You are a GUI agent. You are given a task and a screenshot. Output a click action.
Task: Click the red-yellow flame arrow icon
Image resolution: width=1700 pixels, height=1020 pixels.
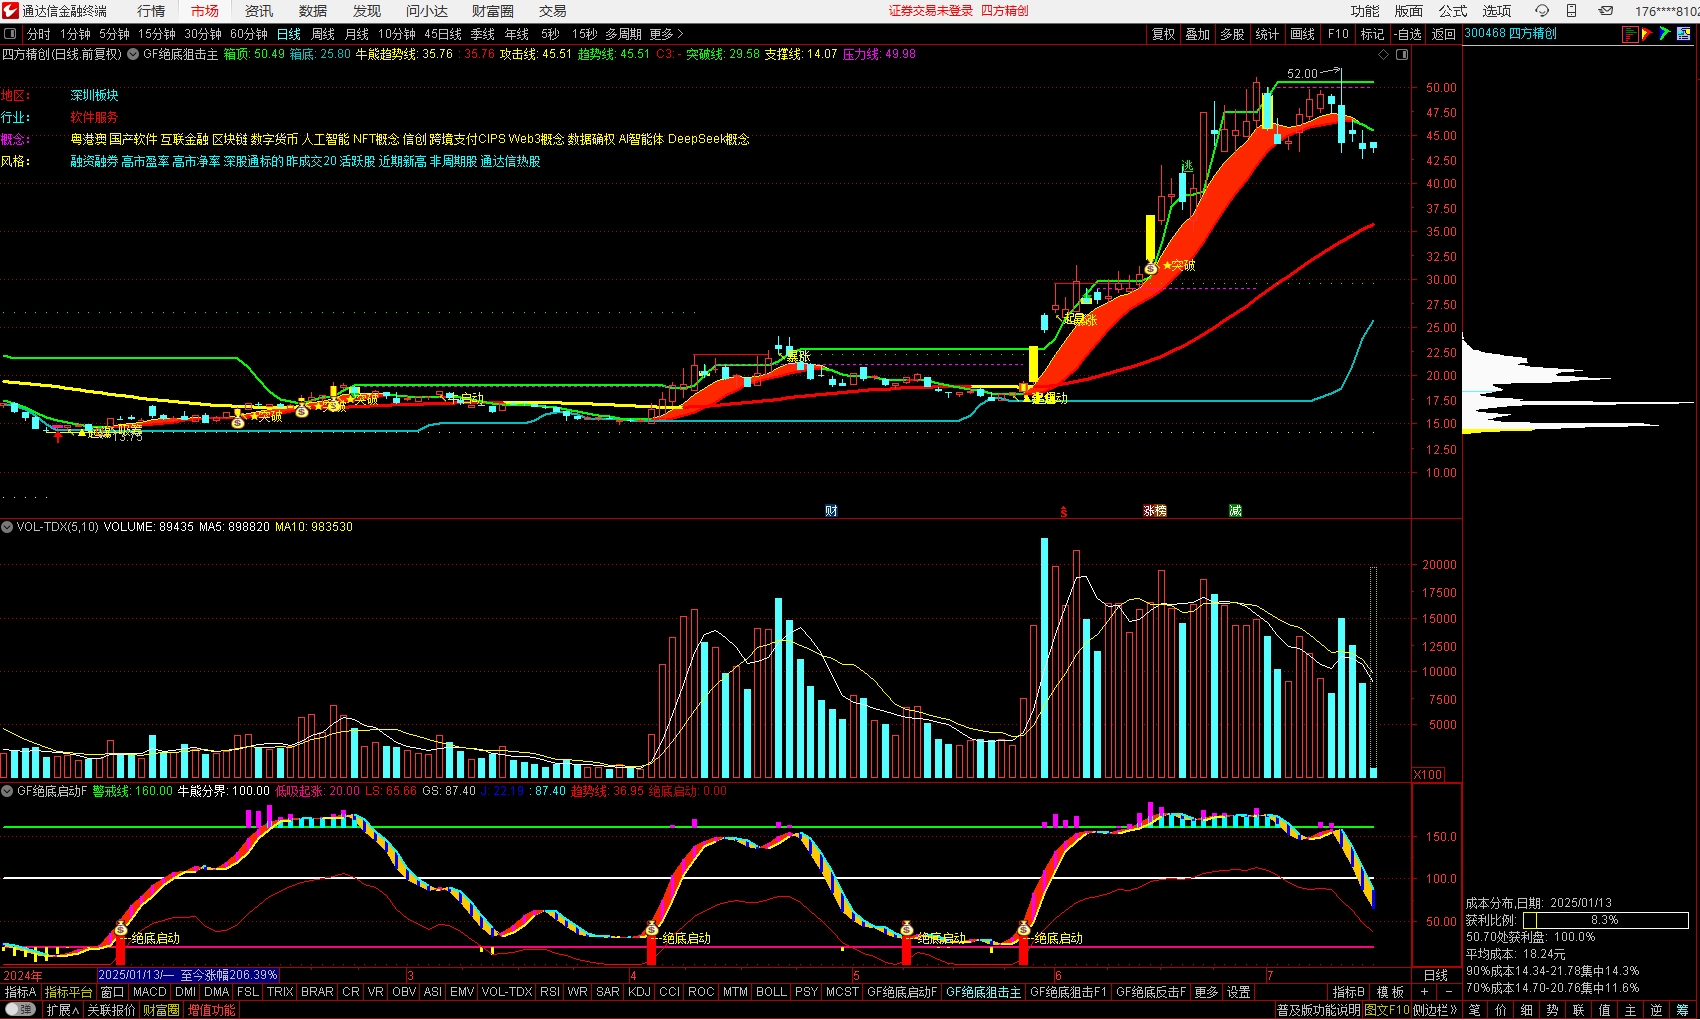(x=1647, y=34)
